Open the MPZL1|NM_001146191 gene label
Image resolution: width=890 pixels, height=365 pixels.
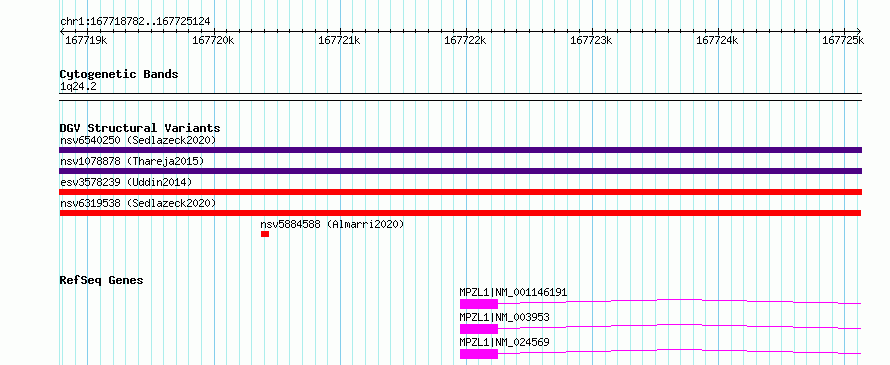tap(513, 292)
